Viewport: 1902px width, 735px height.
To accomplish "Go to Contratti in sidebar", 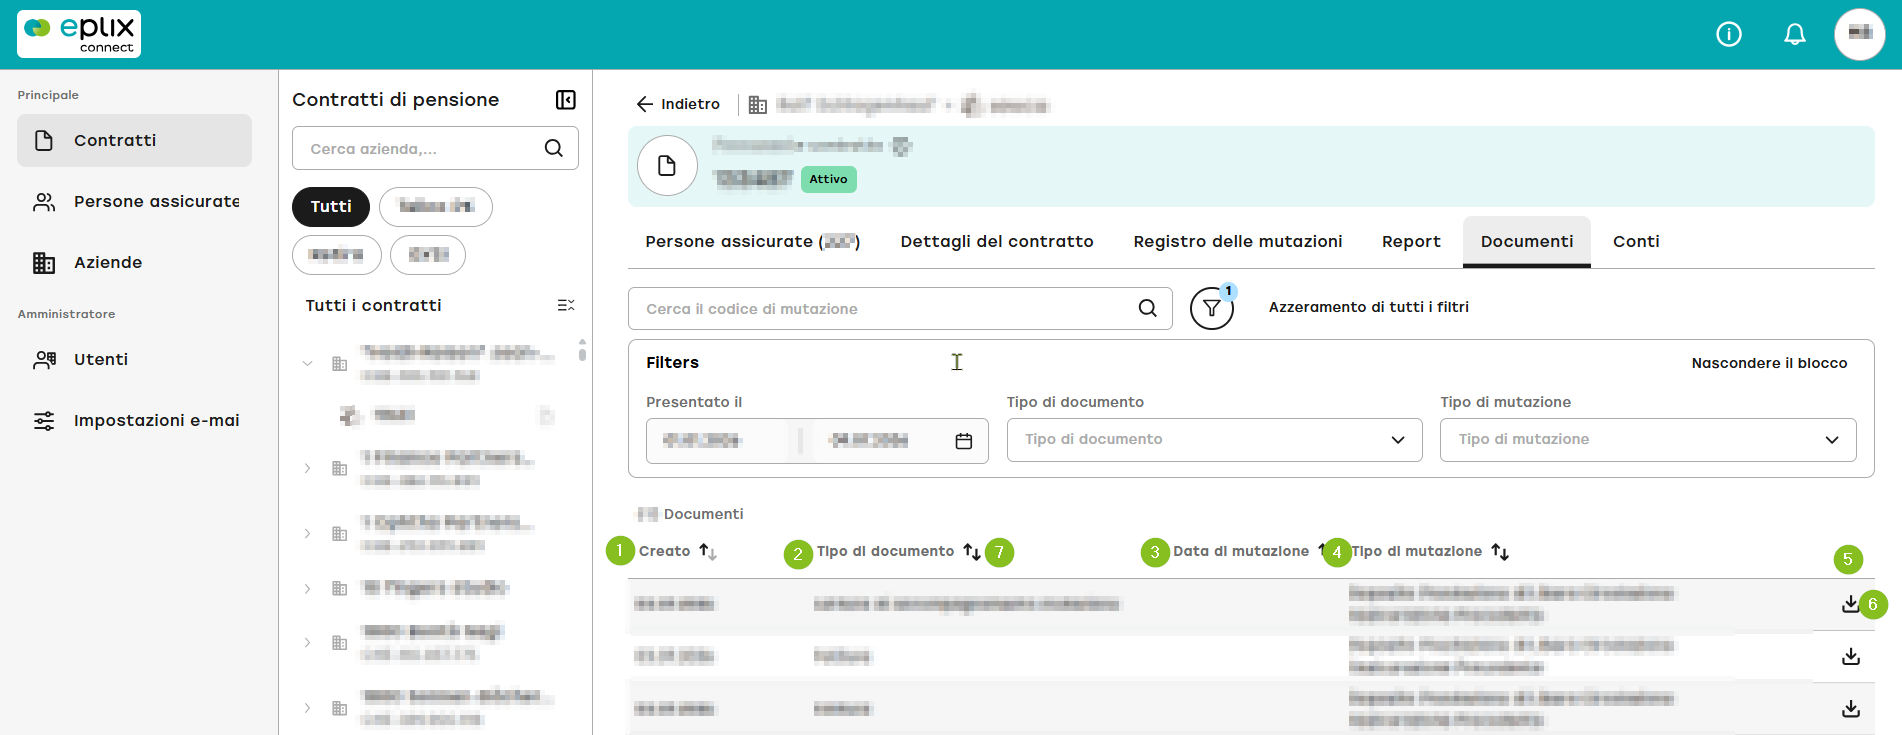I will [134, 140].
